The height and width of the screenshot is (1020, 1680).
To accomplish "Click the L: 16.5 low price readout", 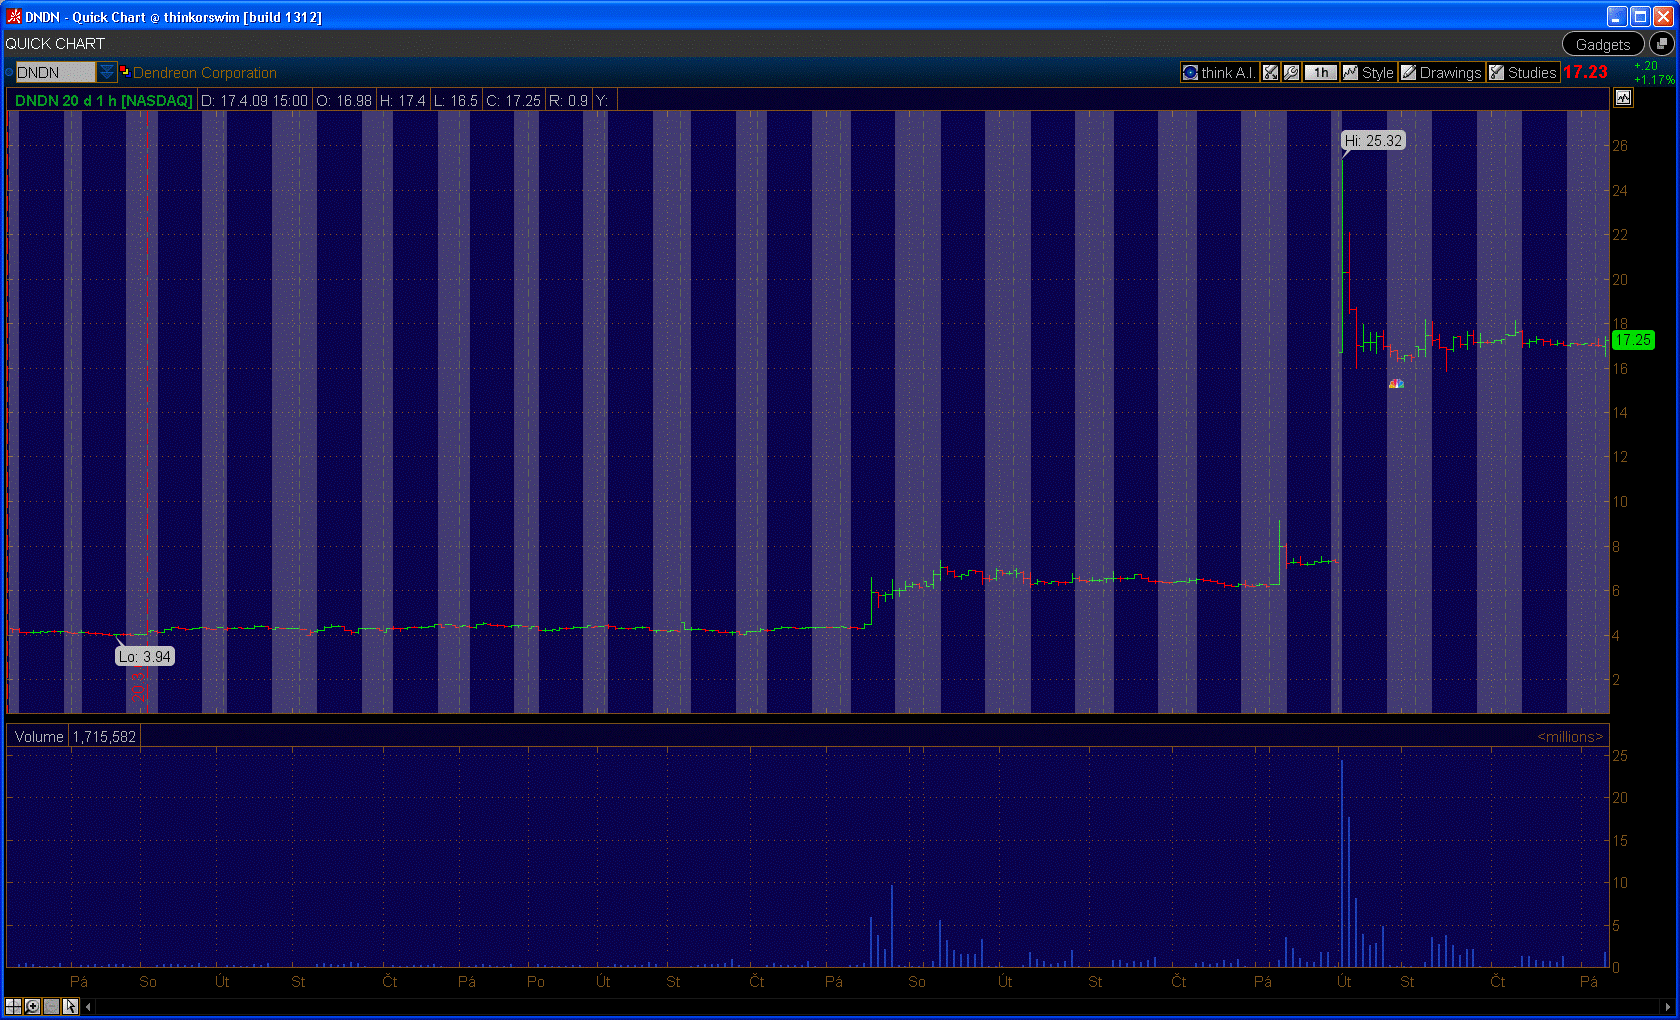I will coord(456,100).
